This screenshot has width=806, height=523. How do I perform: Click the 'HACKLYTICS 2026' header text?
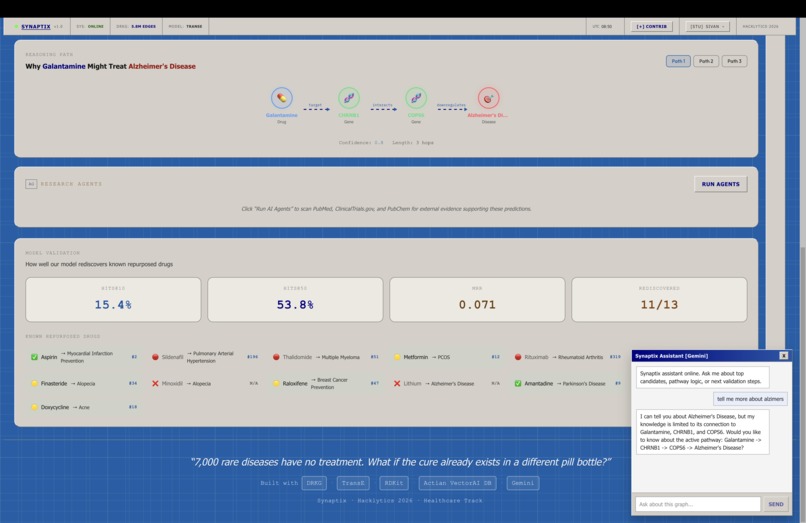pyautogui.click(x=760, y=26)
